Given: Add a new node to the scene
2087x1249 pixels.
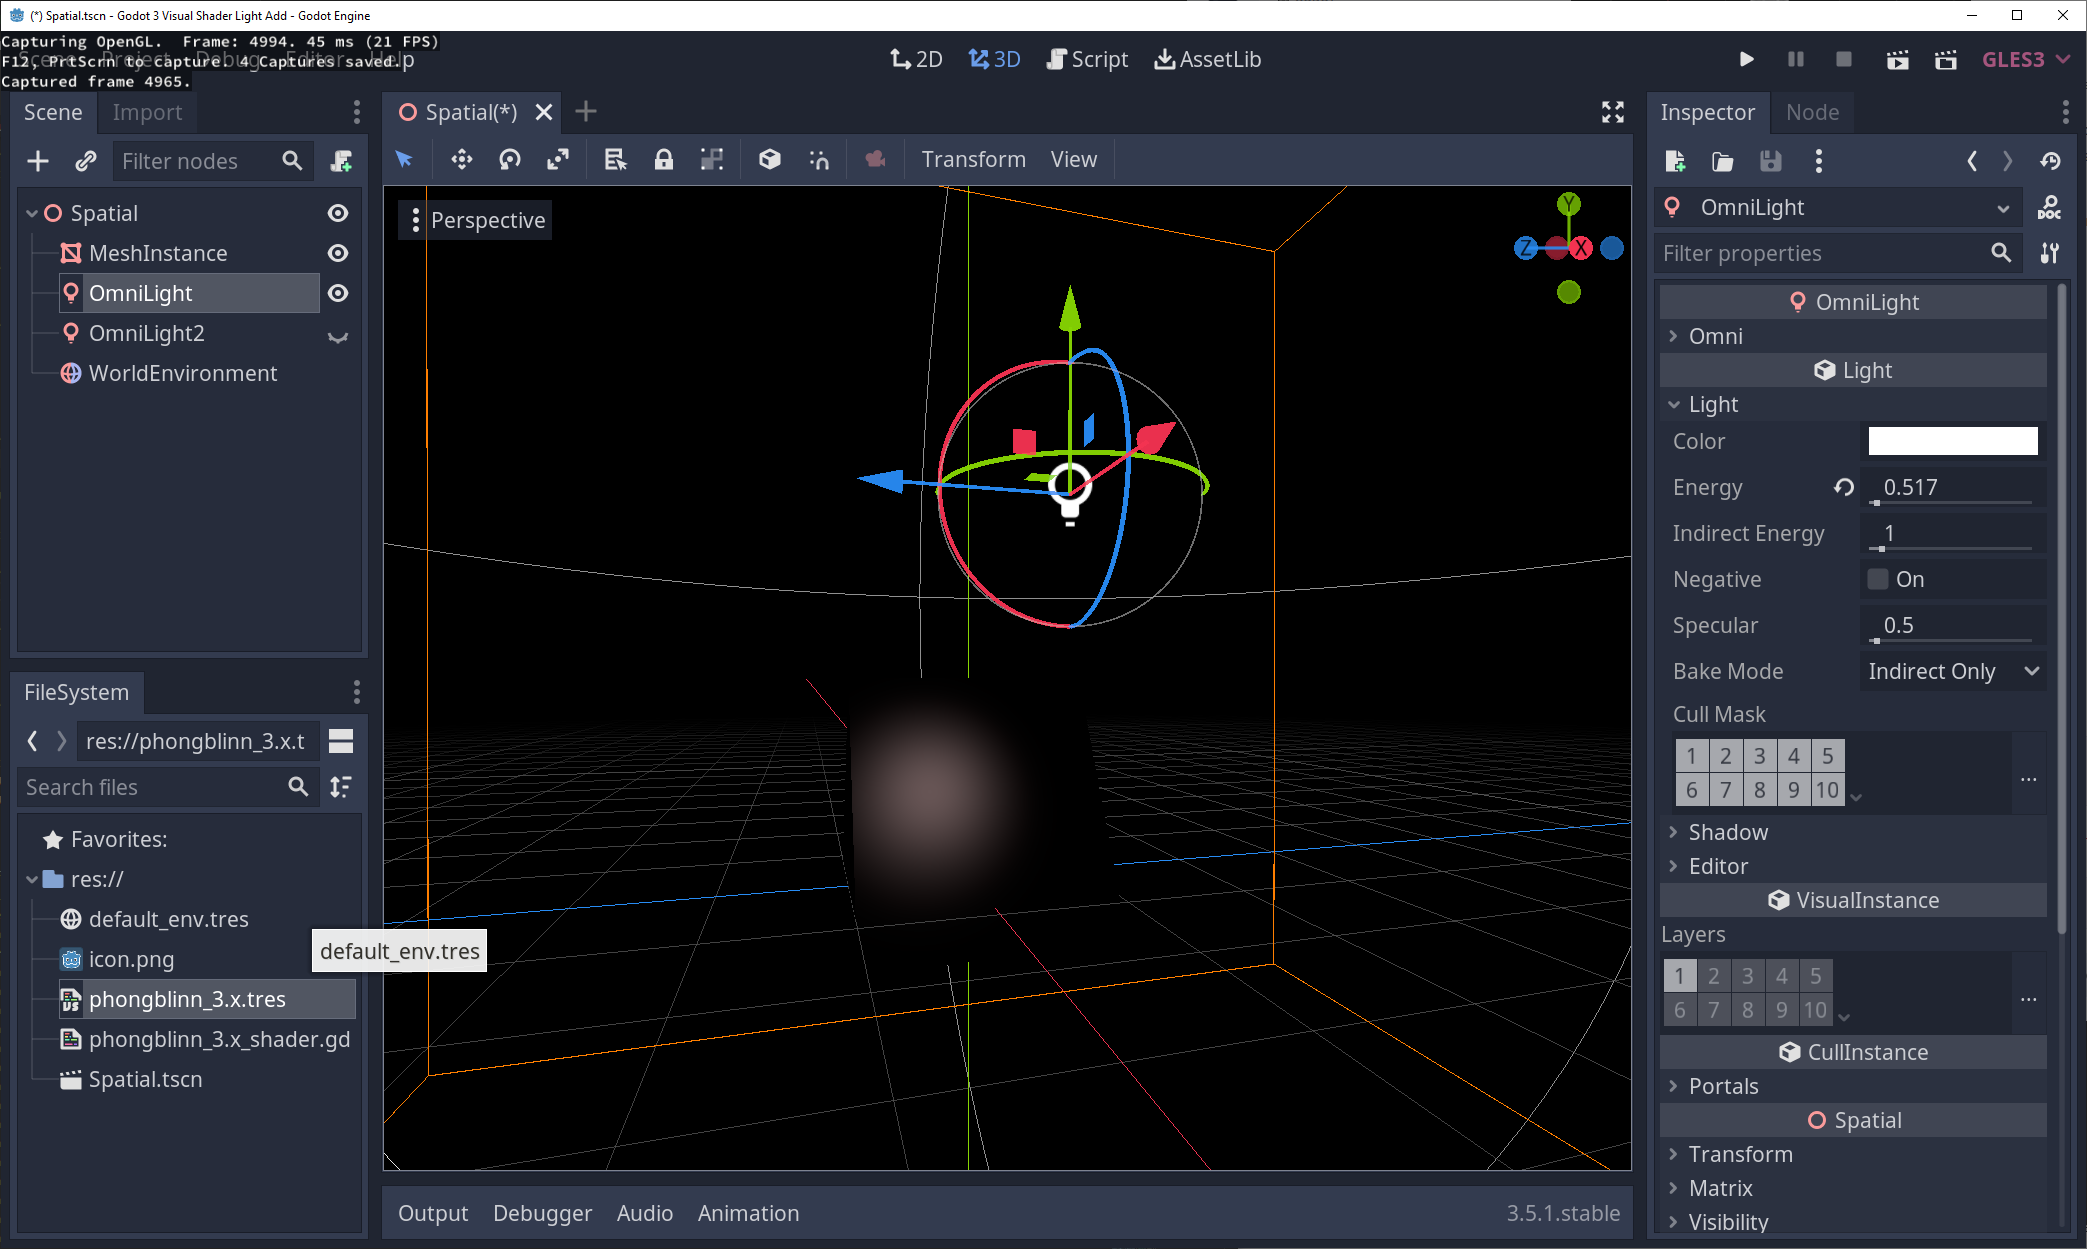Looking at the screenshot, I should tap(37, 160).
